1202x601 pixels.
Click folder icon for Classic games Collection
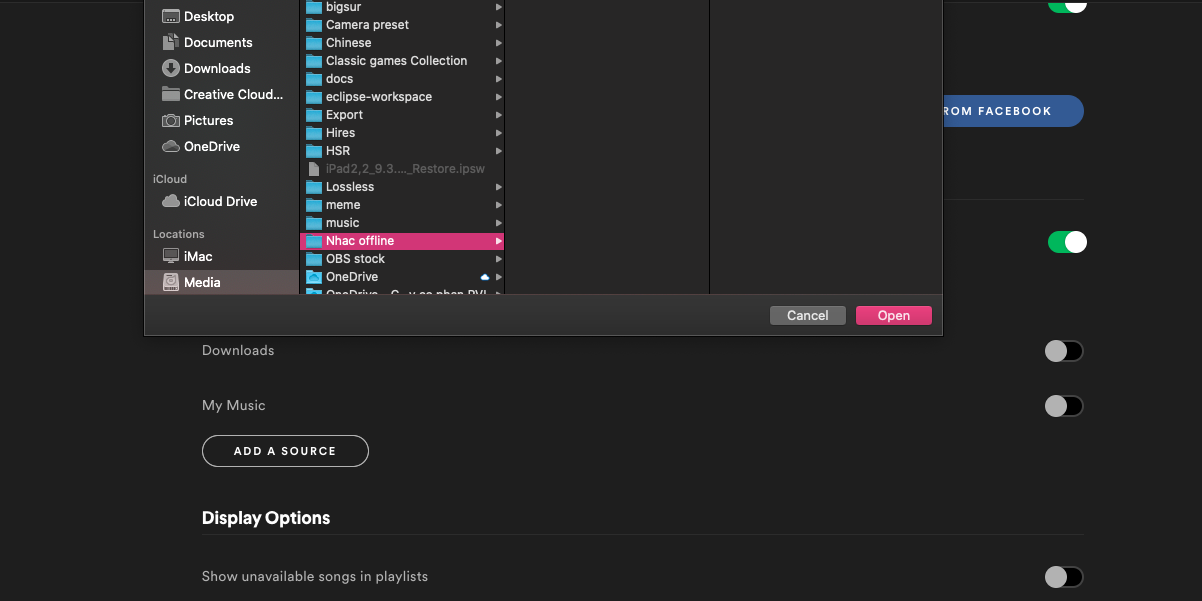pos(314,61)
